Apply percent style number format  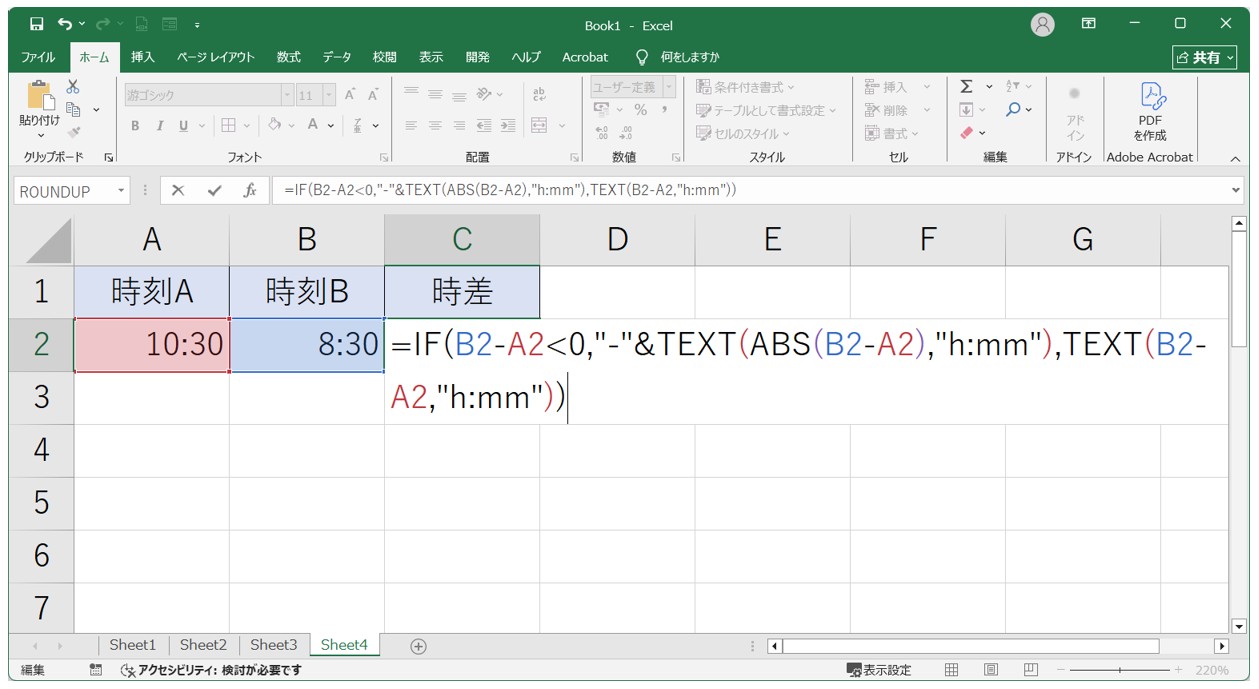tap(640, 110)
